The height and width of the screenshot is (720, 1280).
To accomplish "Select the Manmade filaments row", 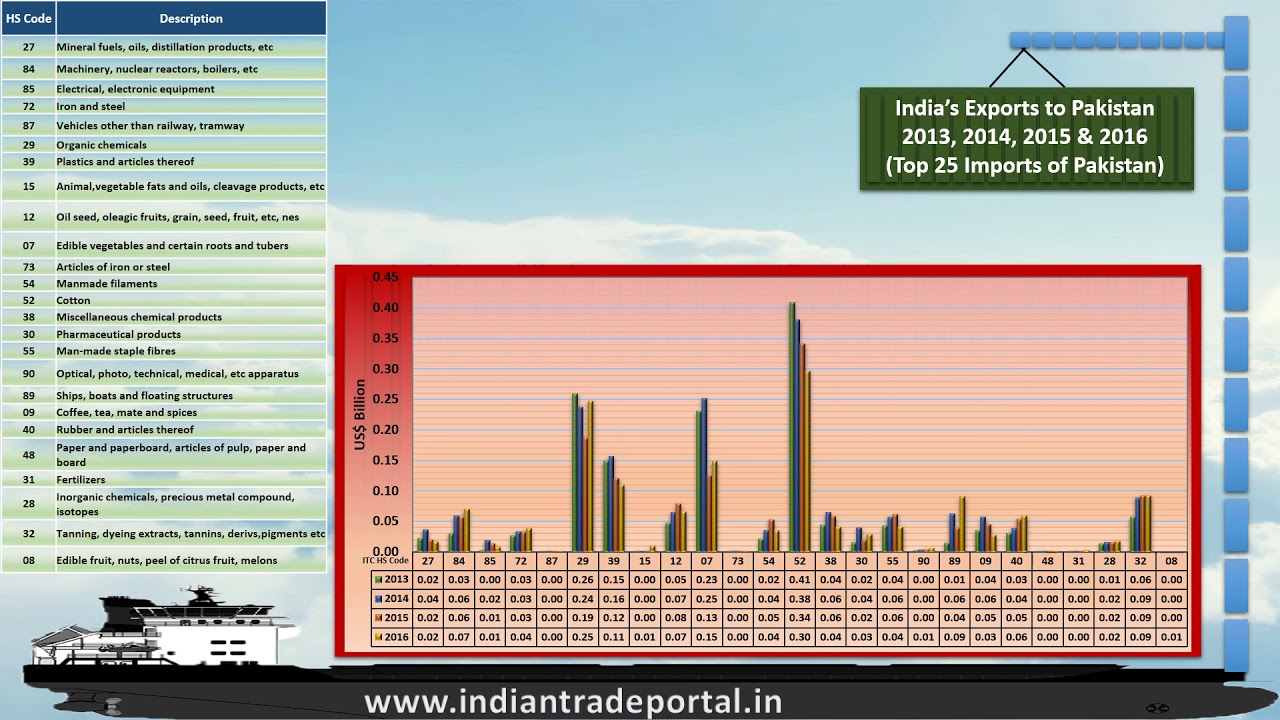I will point(164,284).
